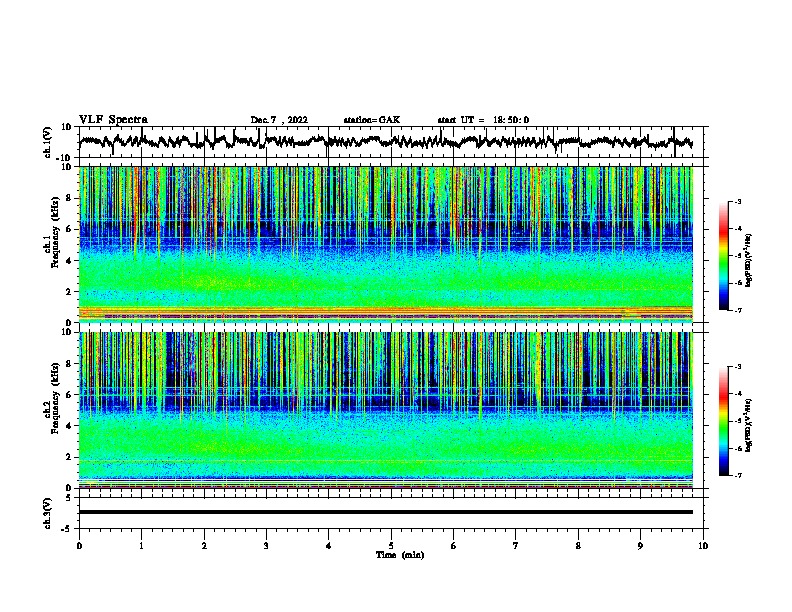Click the ch.1 colorbar log(PSD) units label
The height and width of the screenshot is (612, 792).
click(749, 260)
